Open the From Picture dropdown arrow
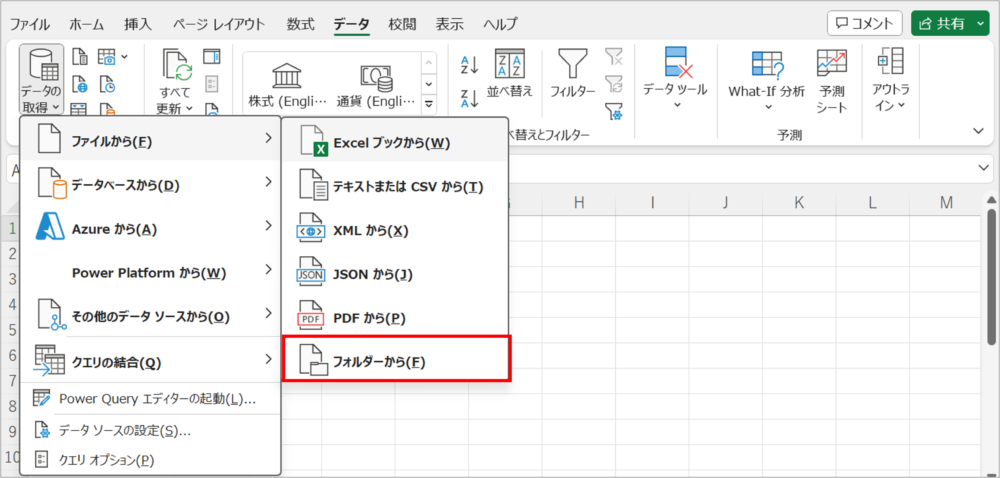This screenshot has height=478, width=1000. coord(124,57)
